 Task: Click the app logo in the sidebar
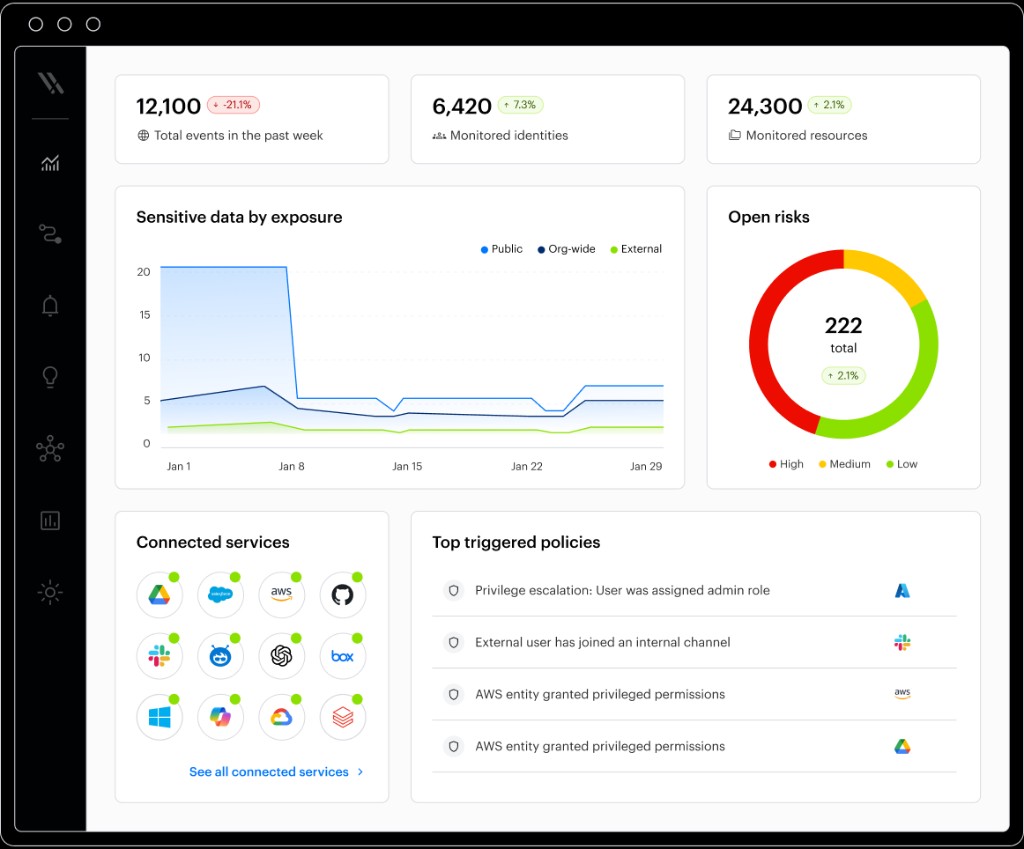click(50, 83)
